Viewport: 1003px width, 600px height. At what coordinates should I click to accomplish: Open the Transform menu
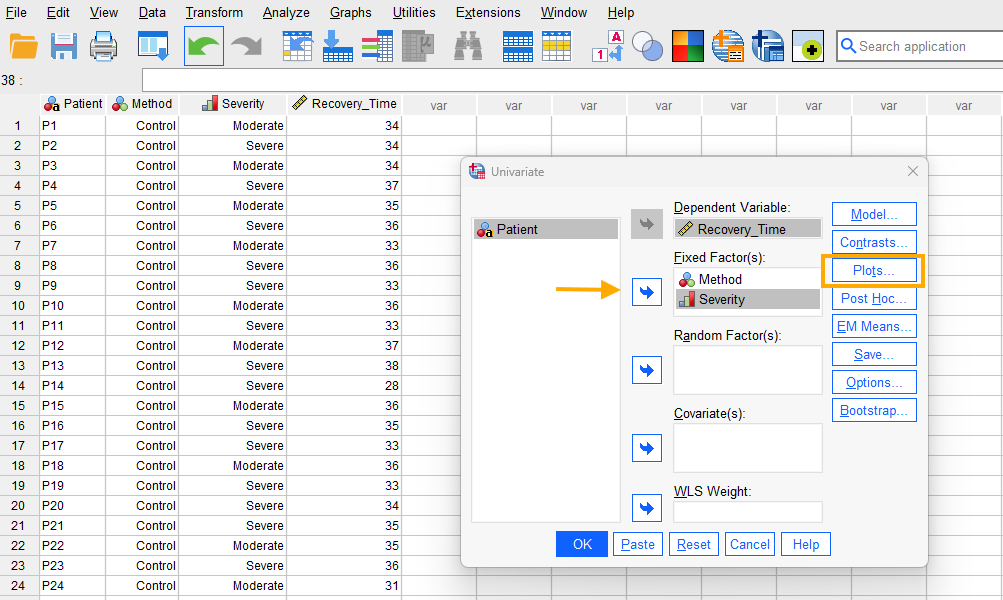tap(214, 12)
